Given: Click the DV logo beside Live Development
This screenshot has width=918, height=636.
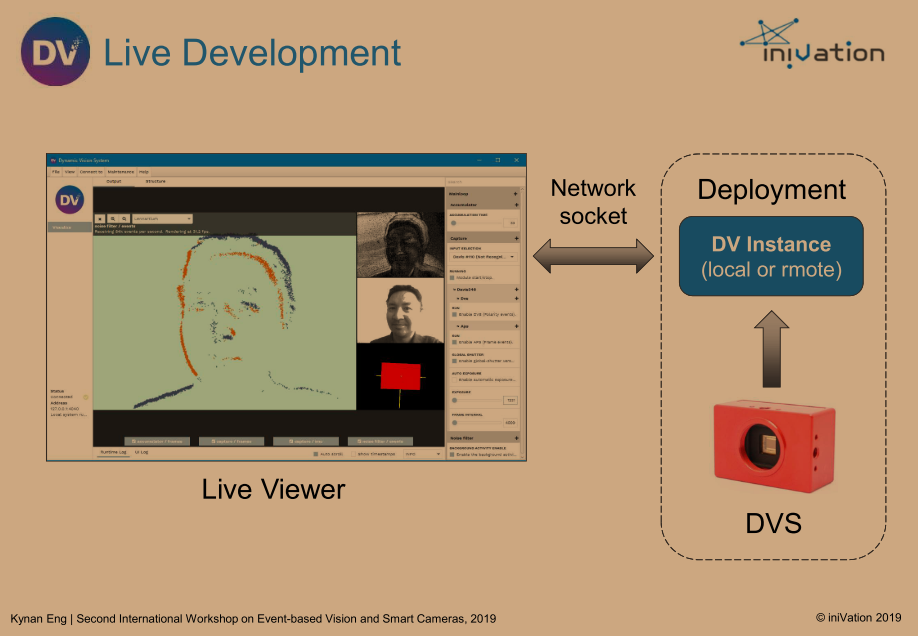Looking at the screenshot, I should point(56,52).
